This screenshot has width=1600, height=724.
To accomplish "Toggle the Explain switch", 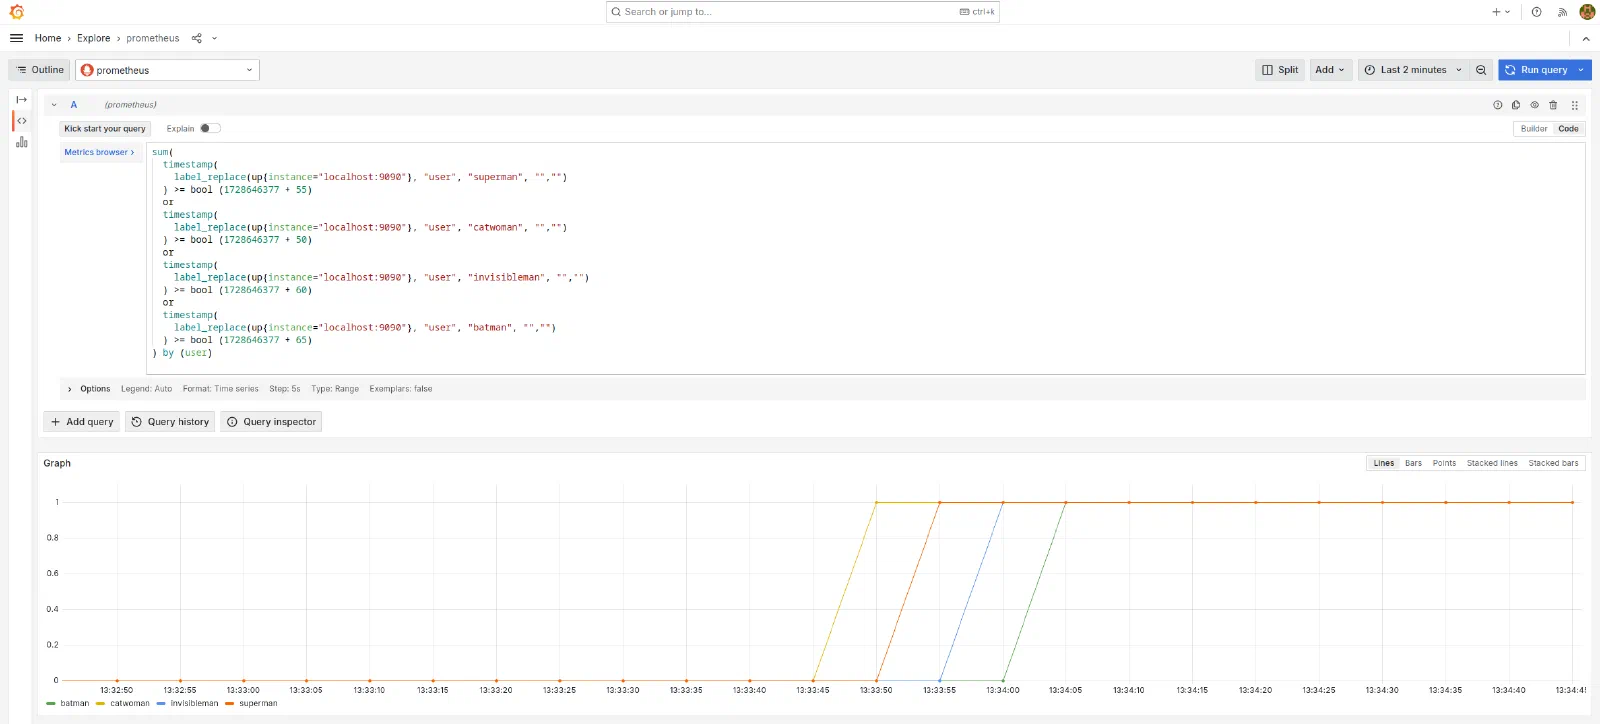I will tap(210, 128).
